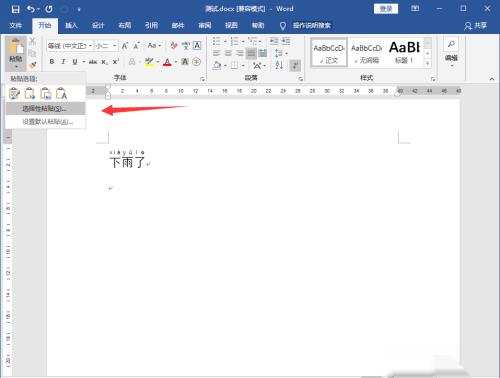Toggle Underline formatting
Viewport: 500px width, 378px height.
point(75,62)
